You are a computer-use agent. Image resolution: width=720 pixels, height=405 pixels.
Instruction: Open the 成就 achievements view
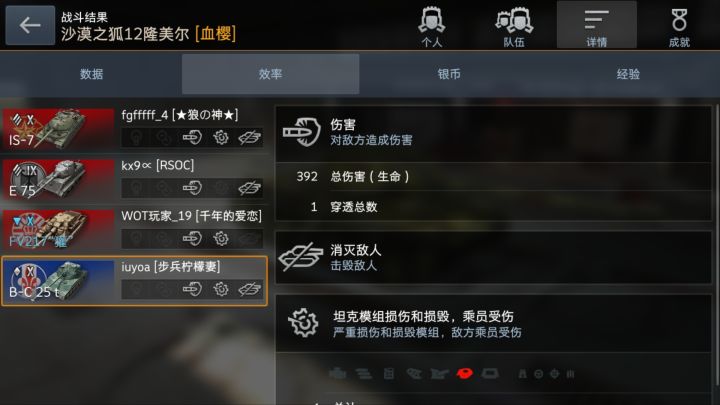679,26
